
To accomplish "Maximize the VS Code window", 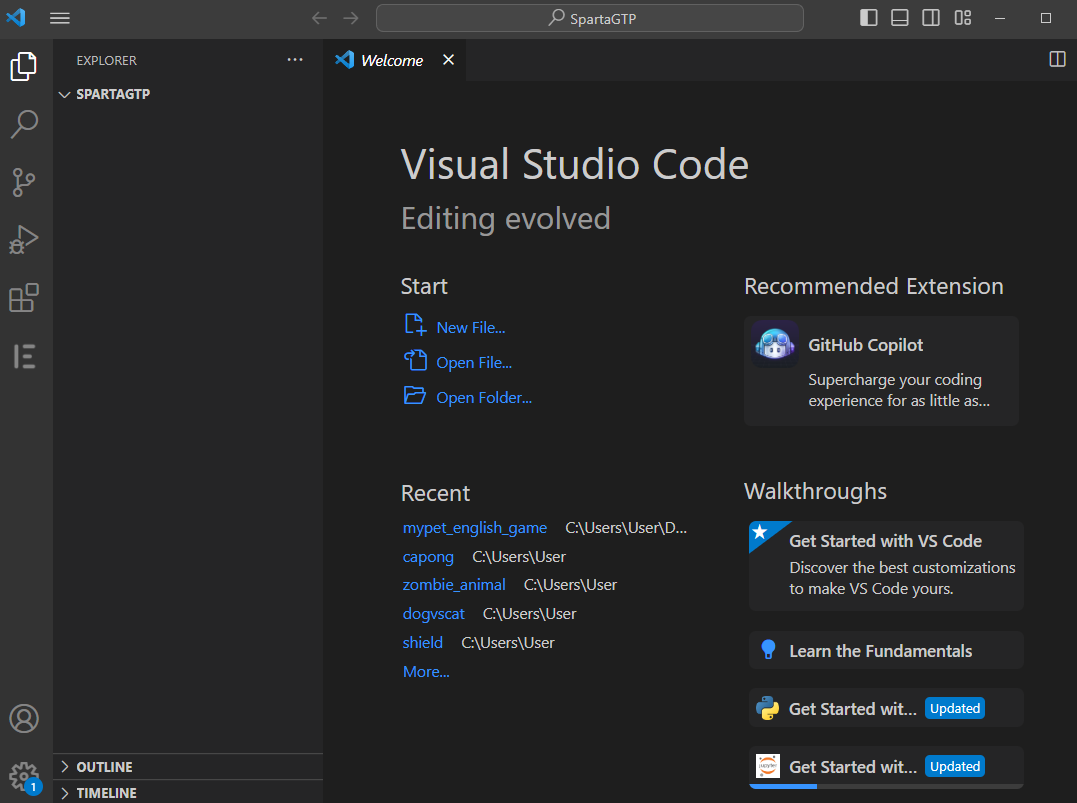I will [x=1045, y=18].
